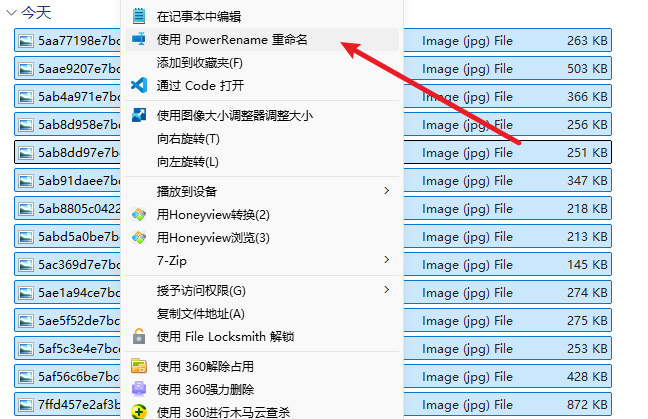Screen dimensions: 648x419
Task: Click Honeyview icon next to 用Honeyview浏览(3)
Action: tap(139, 238)
